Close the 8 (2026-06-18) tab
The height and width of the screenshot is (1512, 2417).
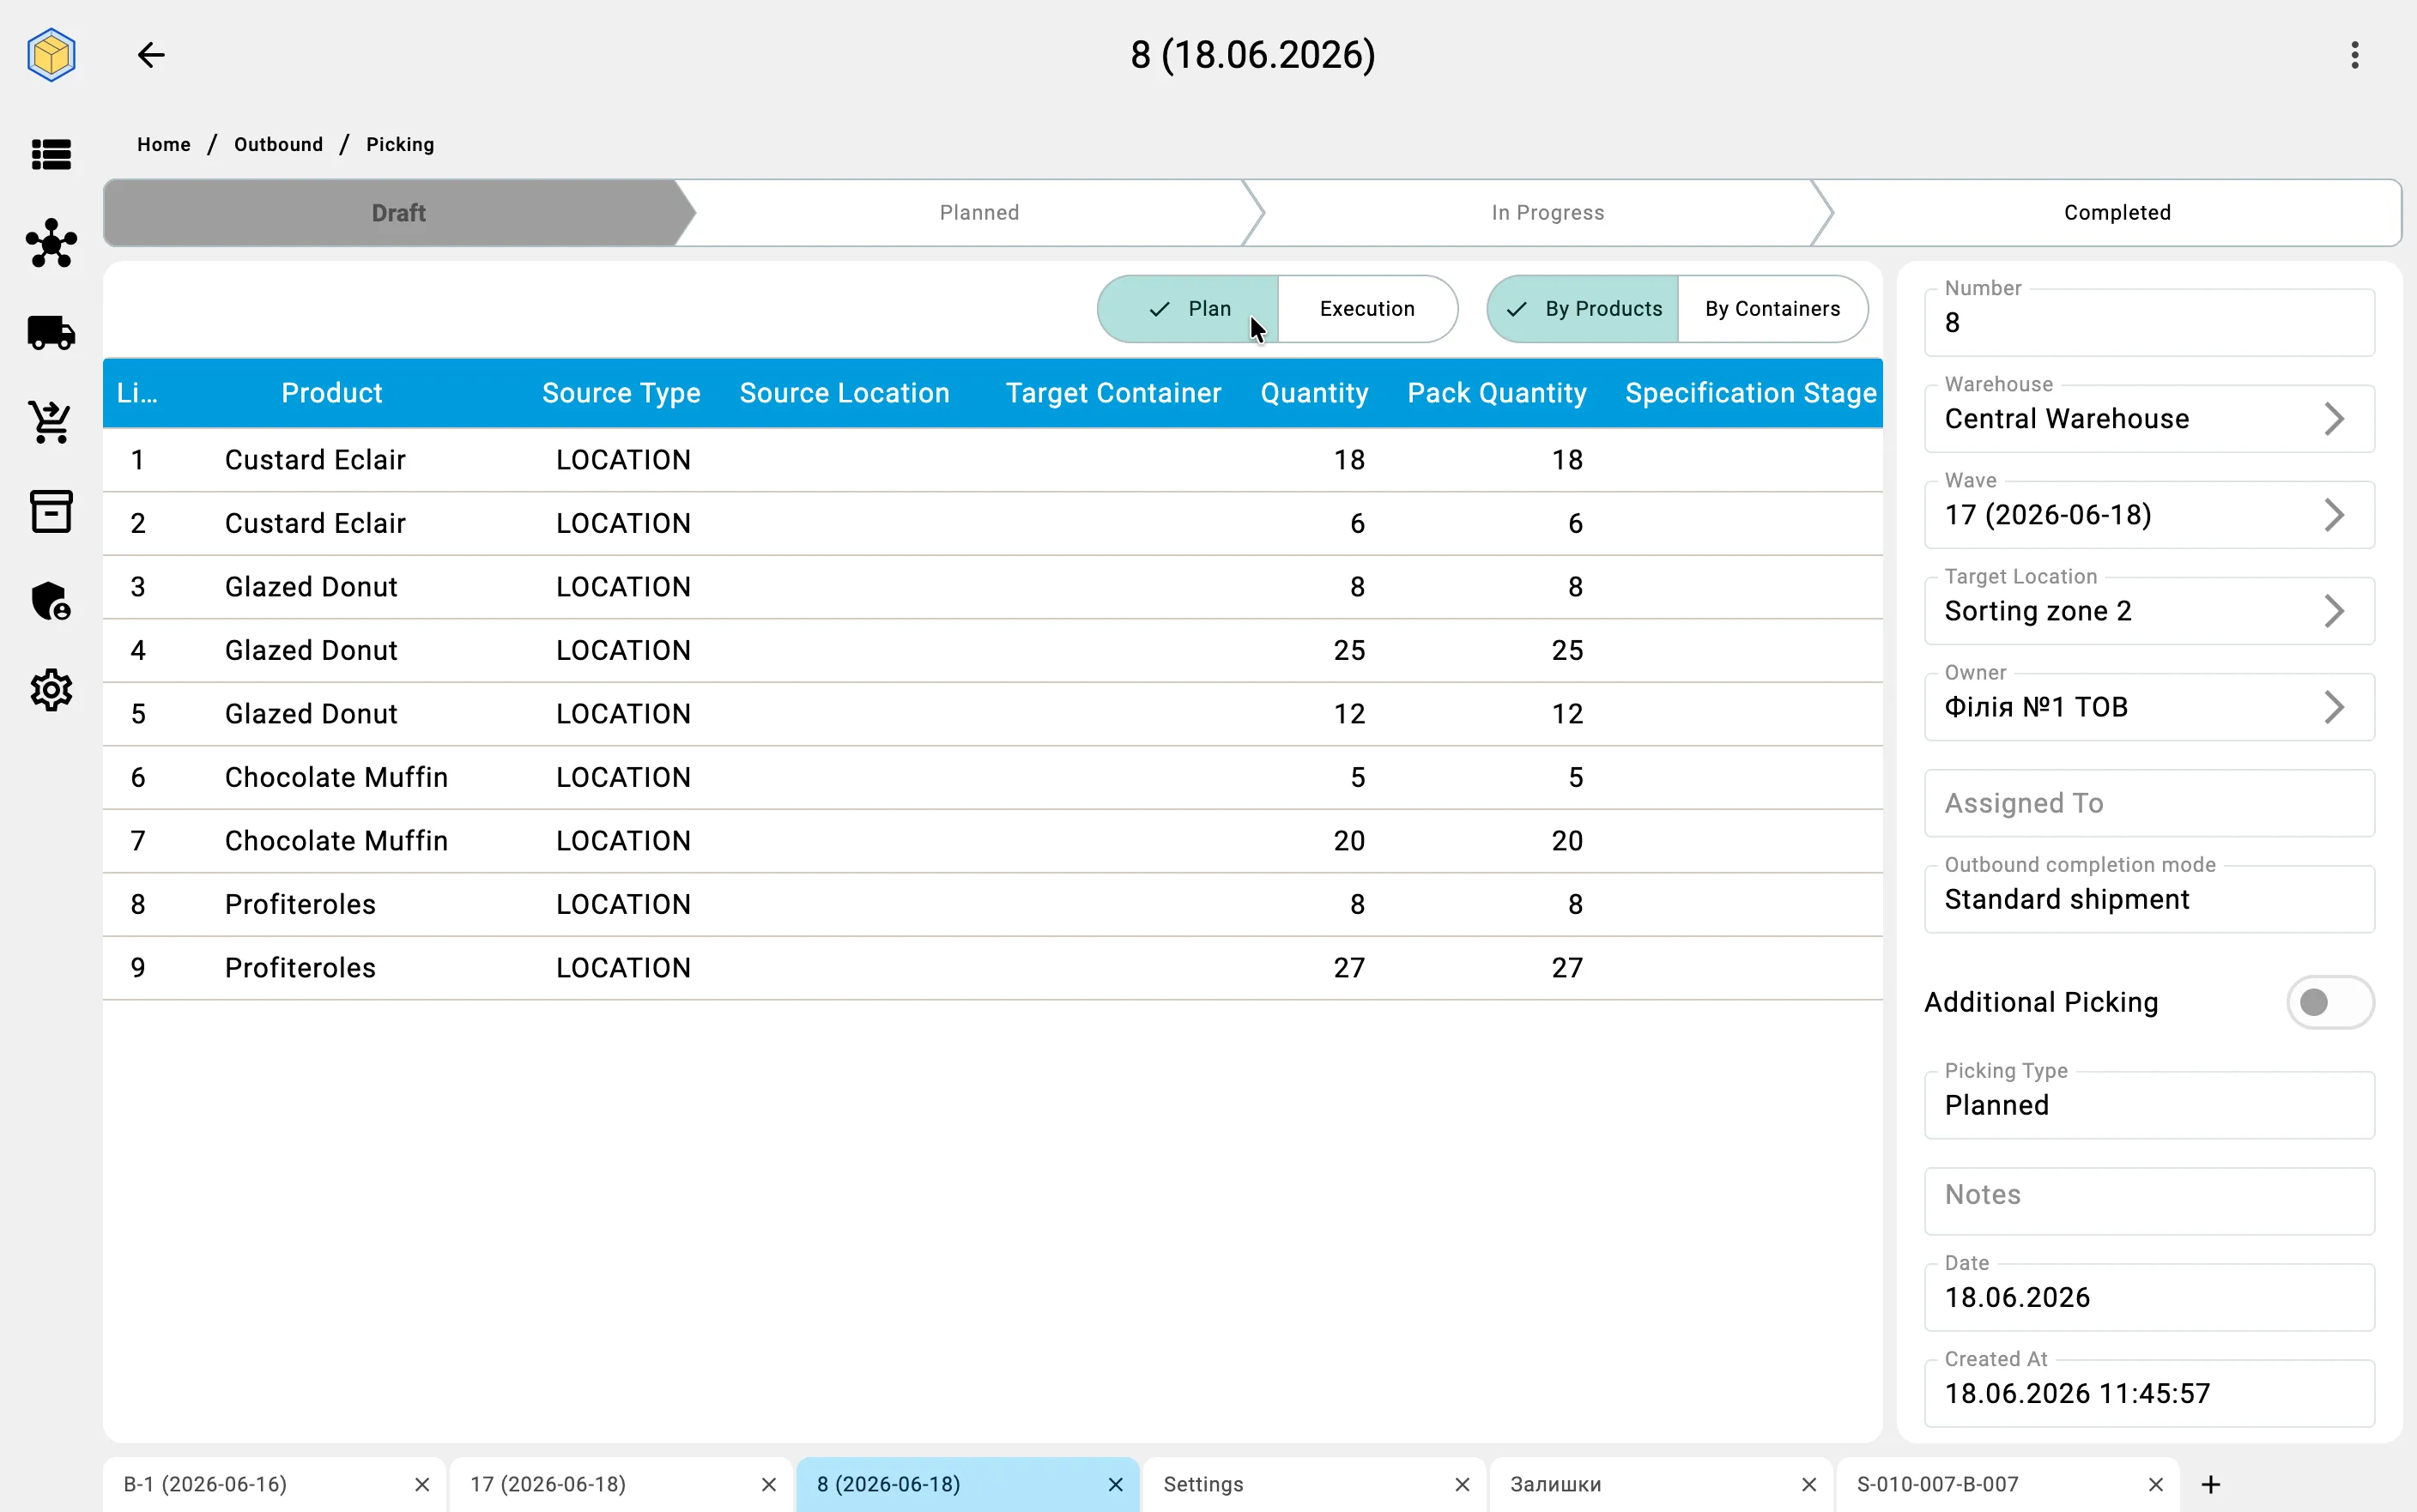(1115, 1484)
